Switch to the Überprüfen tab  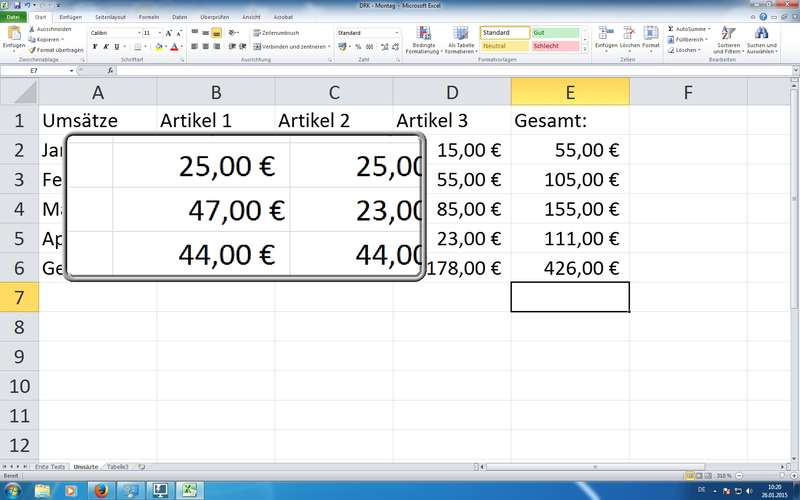(x=214, y=17)
